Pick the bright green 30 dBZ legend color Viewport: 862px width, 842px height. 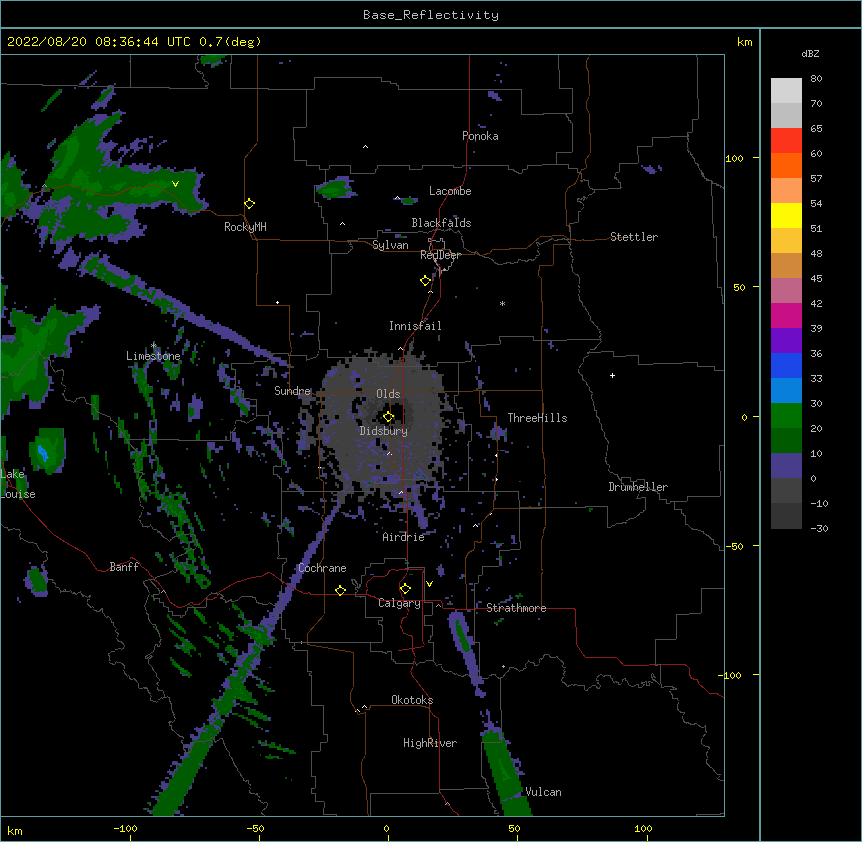[786, 416]
